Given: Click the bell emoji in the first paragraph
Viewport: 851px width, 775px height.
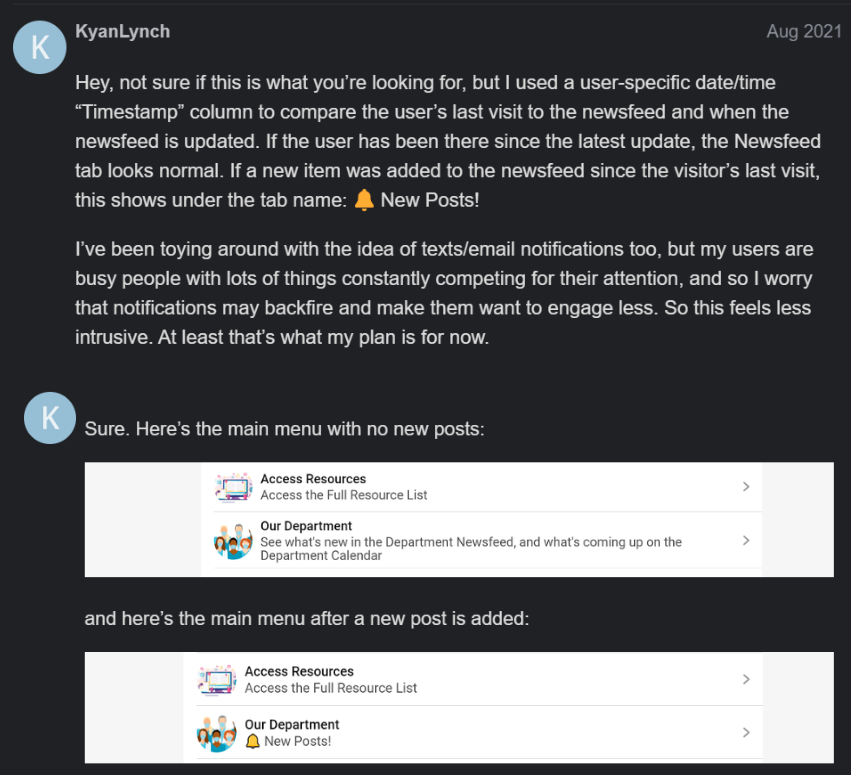Looking at the screenshot, I should click(x=365, y=200).
